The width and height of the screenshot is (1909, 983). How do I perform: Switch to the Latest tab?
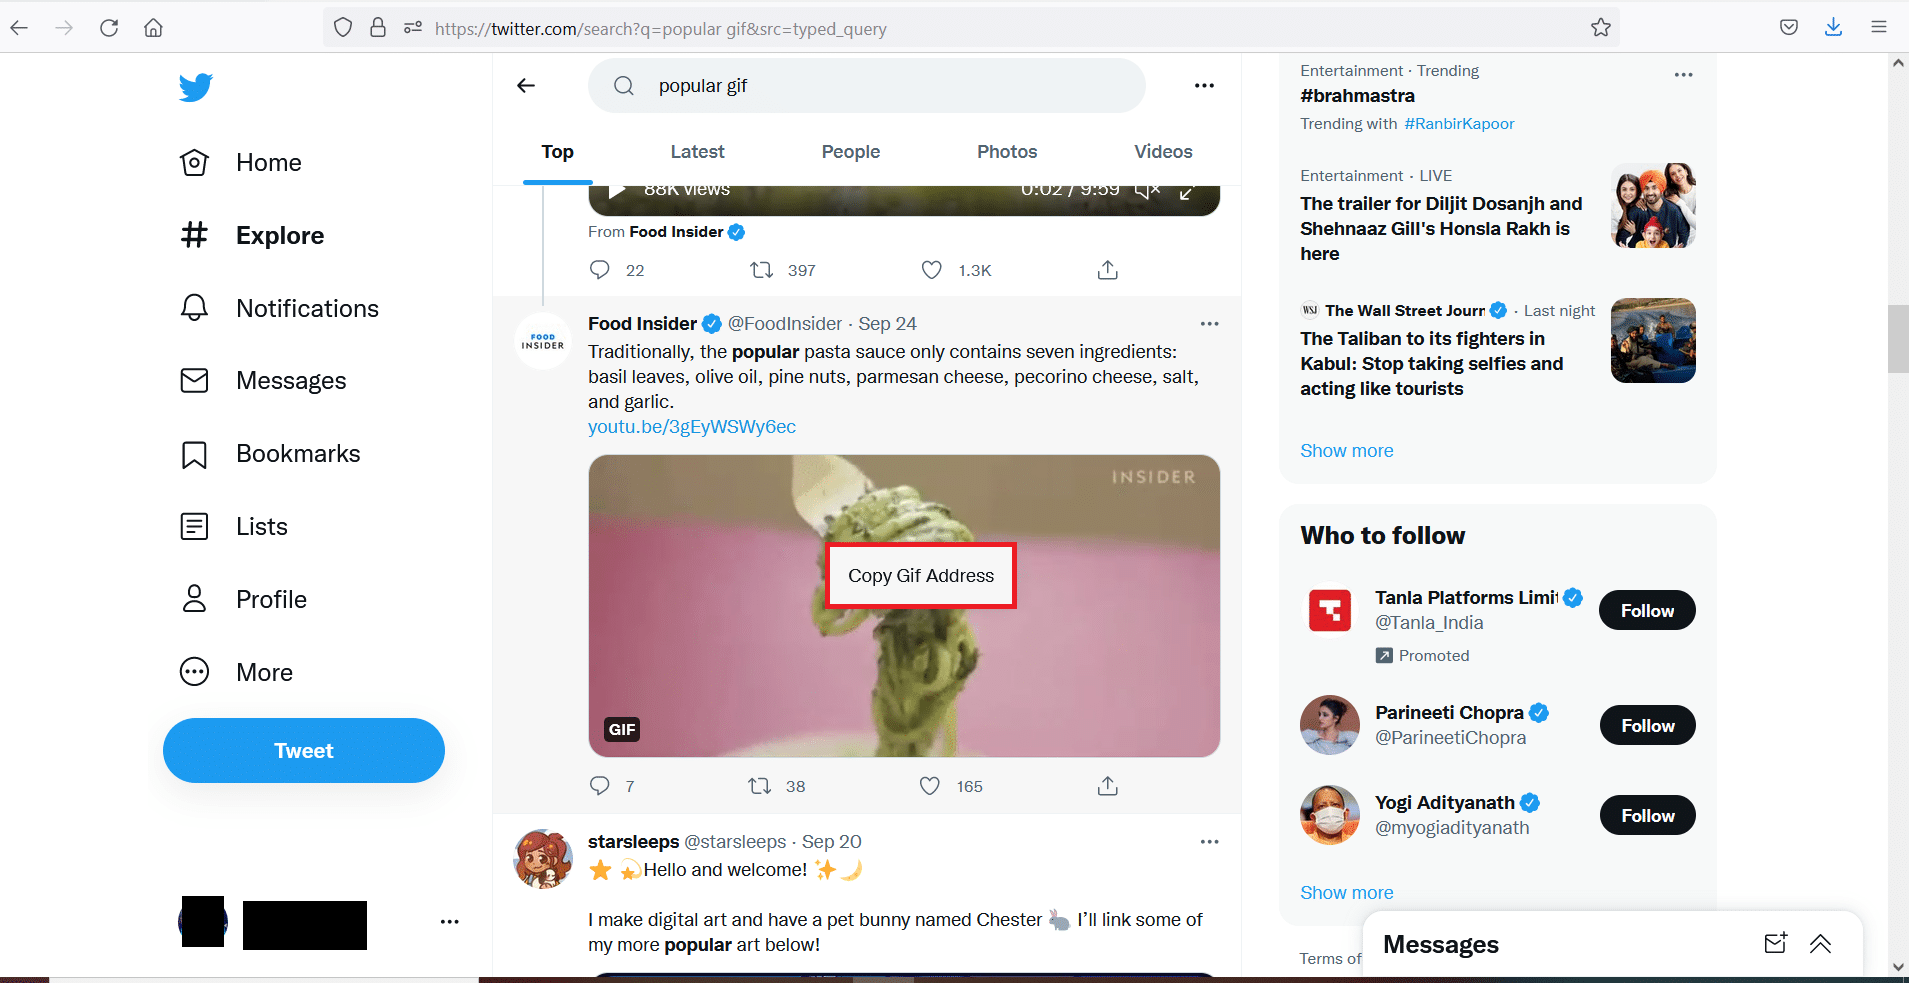coord(697,152)
